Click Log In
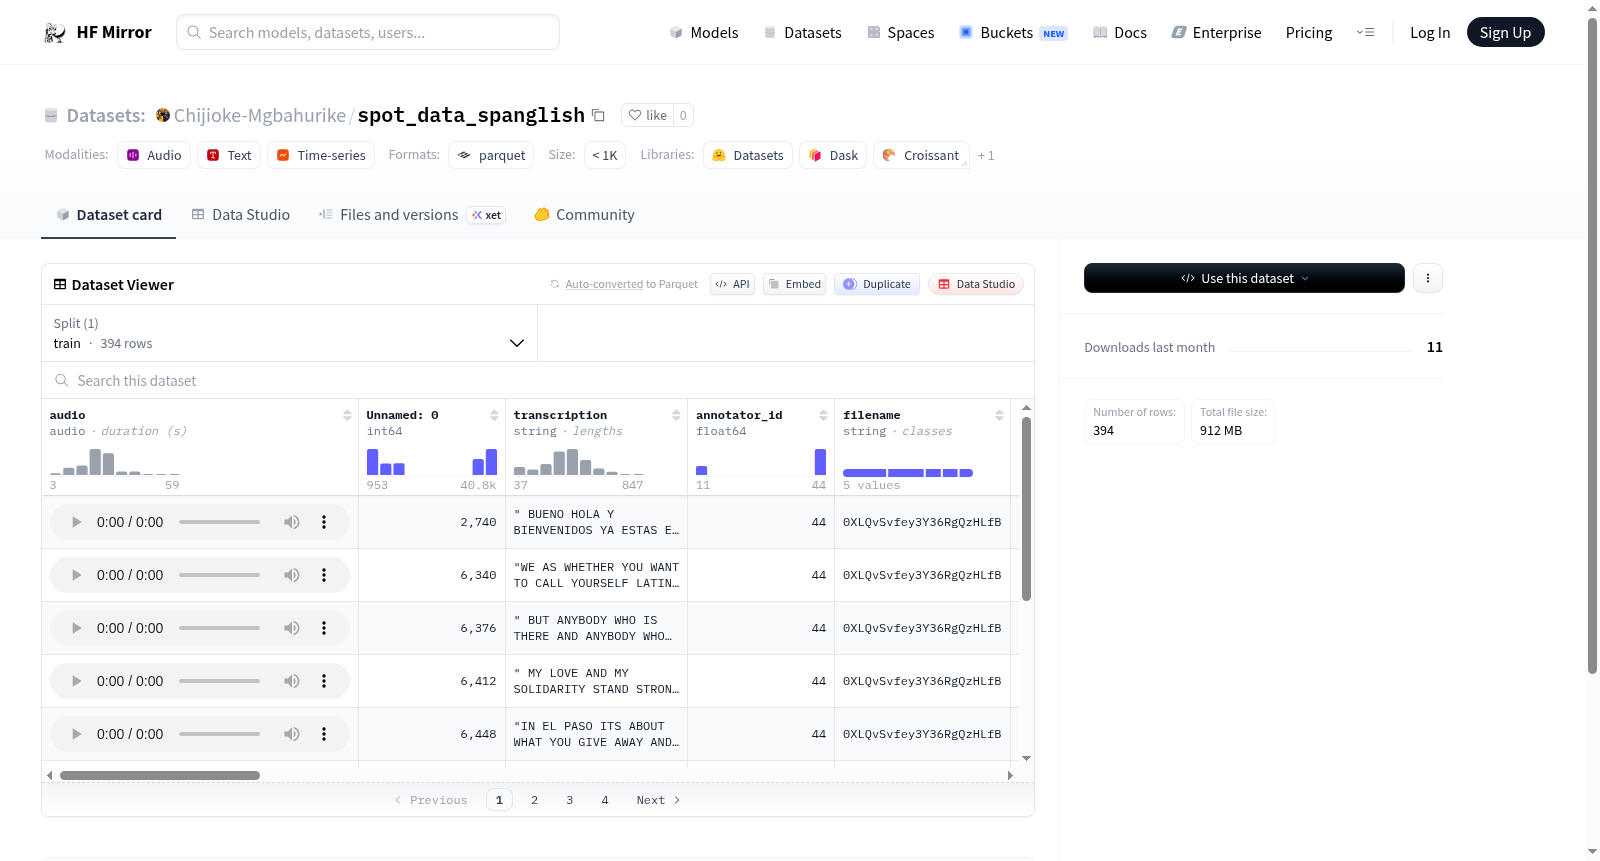The width and height of the screenshot is (1600, 861). [x=1430, y=33]
